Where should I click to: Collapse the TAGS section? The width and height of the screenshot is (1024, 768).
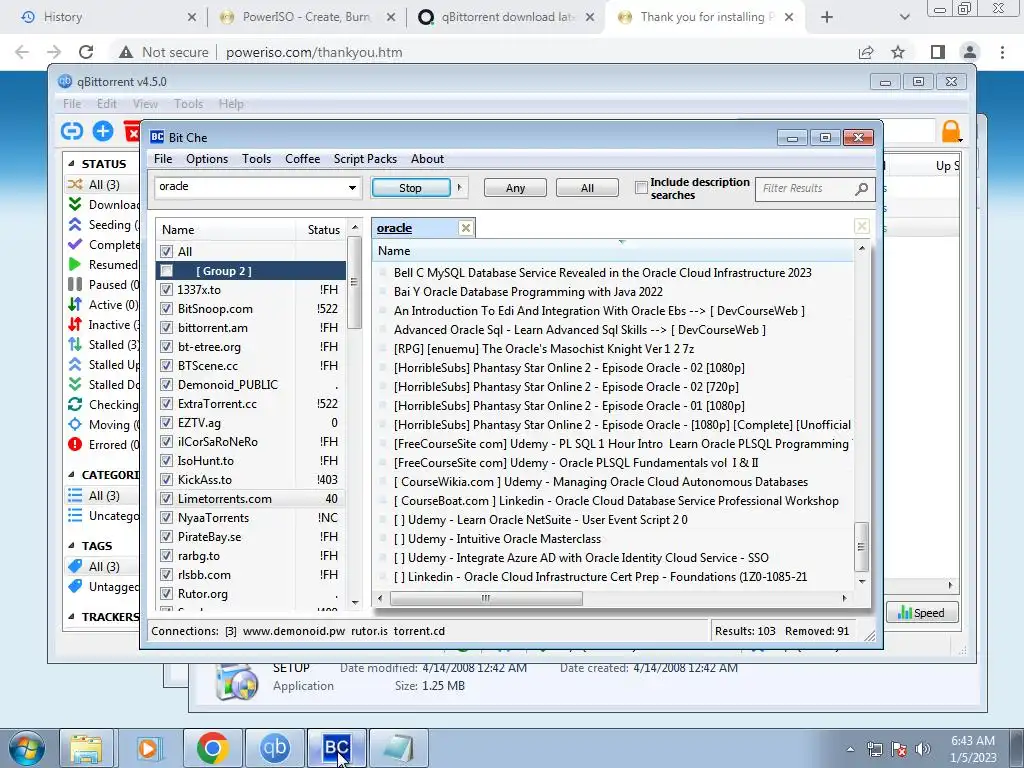[71, 546]
